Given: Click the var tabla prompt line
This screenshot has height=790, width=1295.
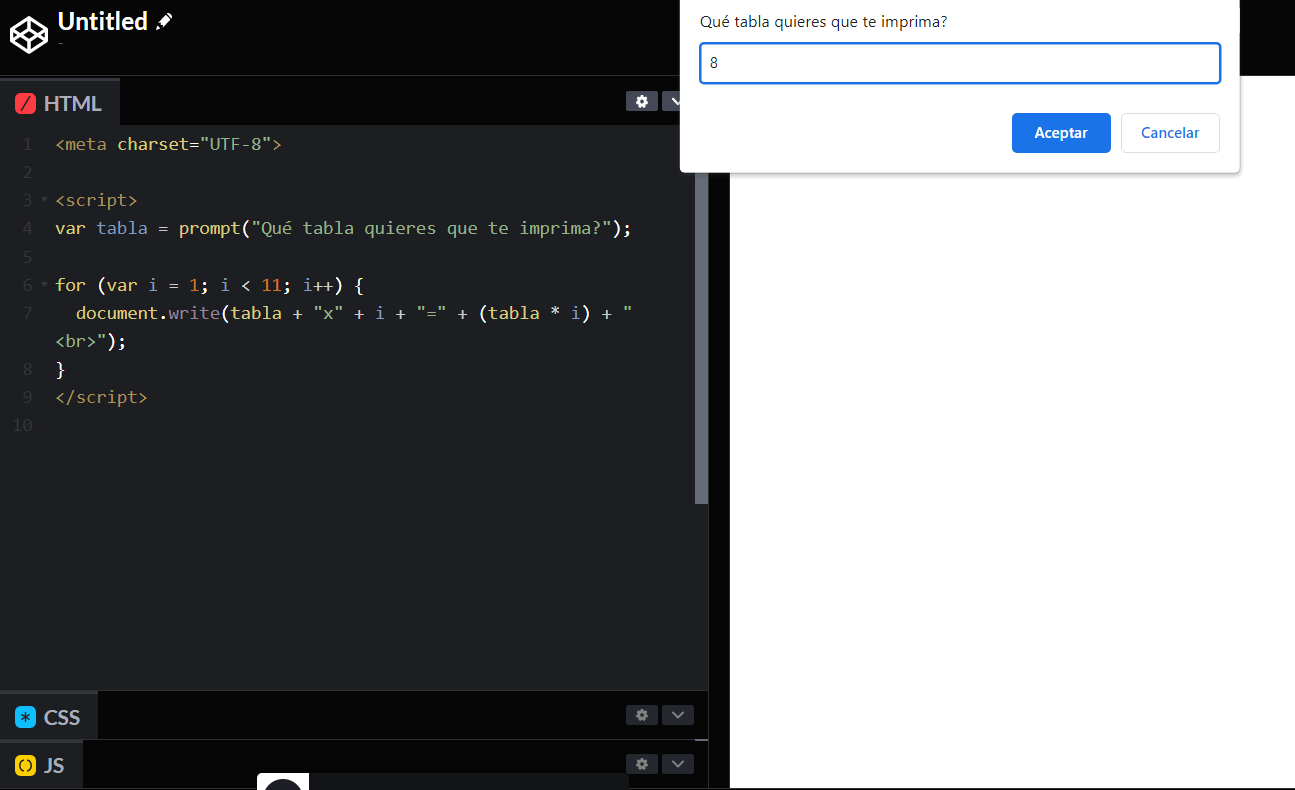Looking at the screenshot, I should point(343,228).
